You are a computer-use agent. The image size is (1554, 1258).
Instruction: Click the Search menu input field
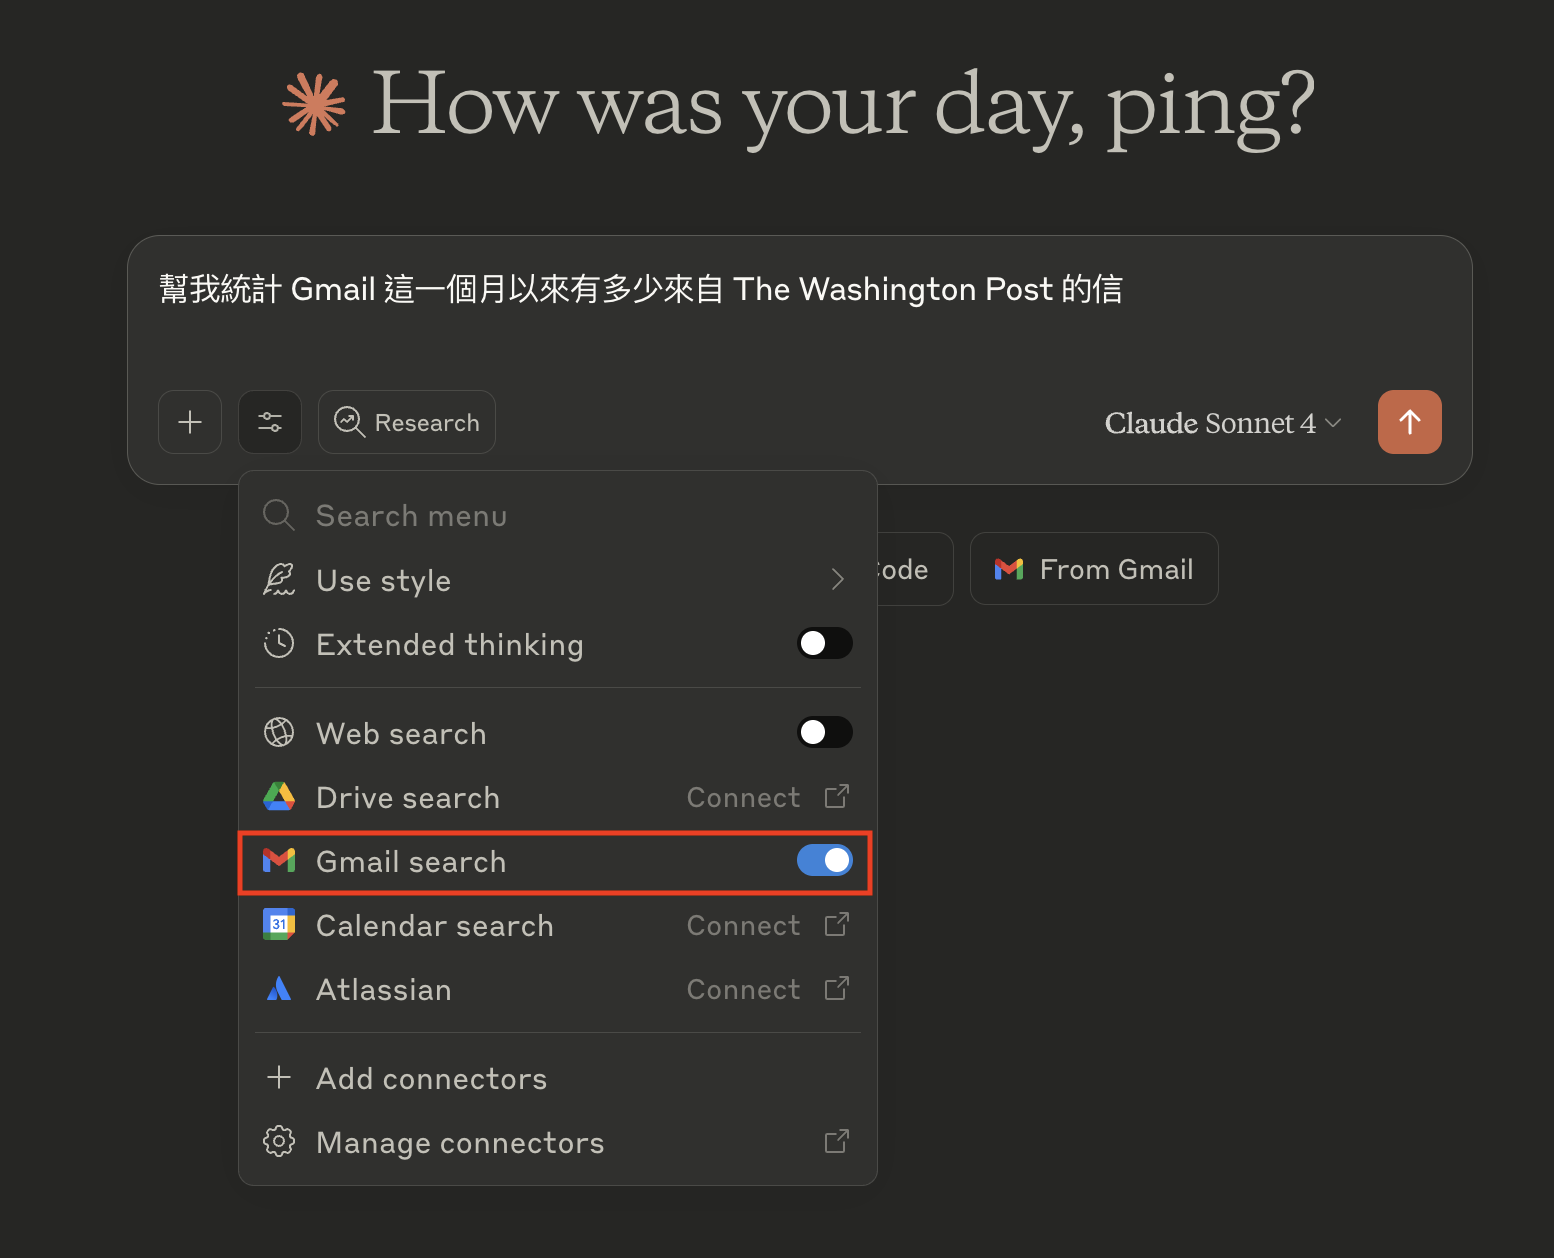[560, 516]
